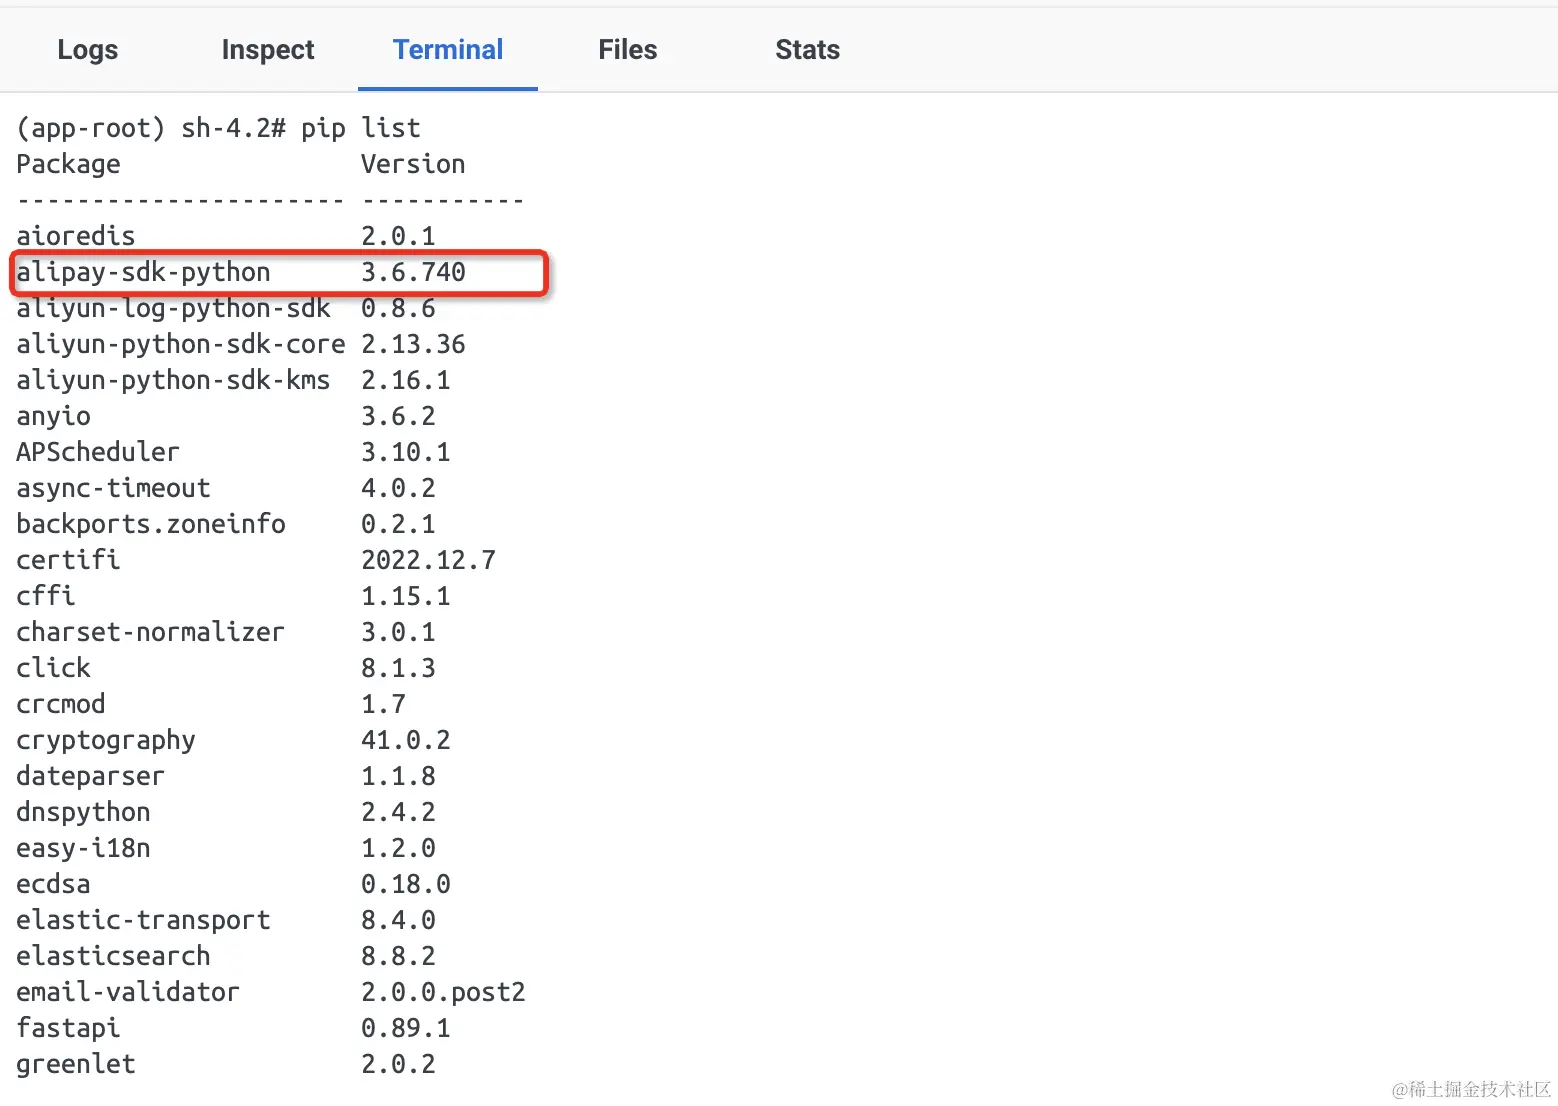1558x1106 pixels.
Task: Click the 'anyio' package name
Action: click(53, 416)
